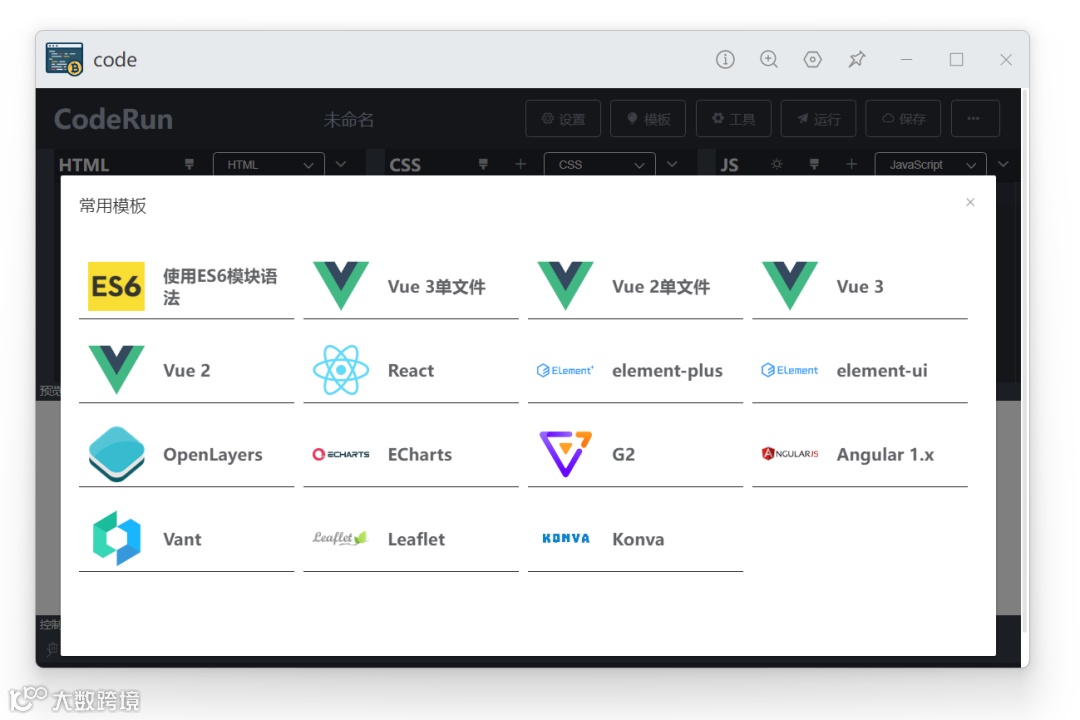Click the 模板 templates button
Screen dimensions: 1080x720
648,119
